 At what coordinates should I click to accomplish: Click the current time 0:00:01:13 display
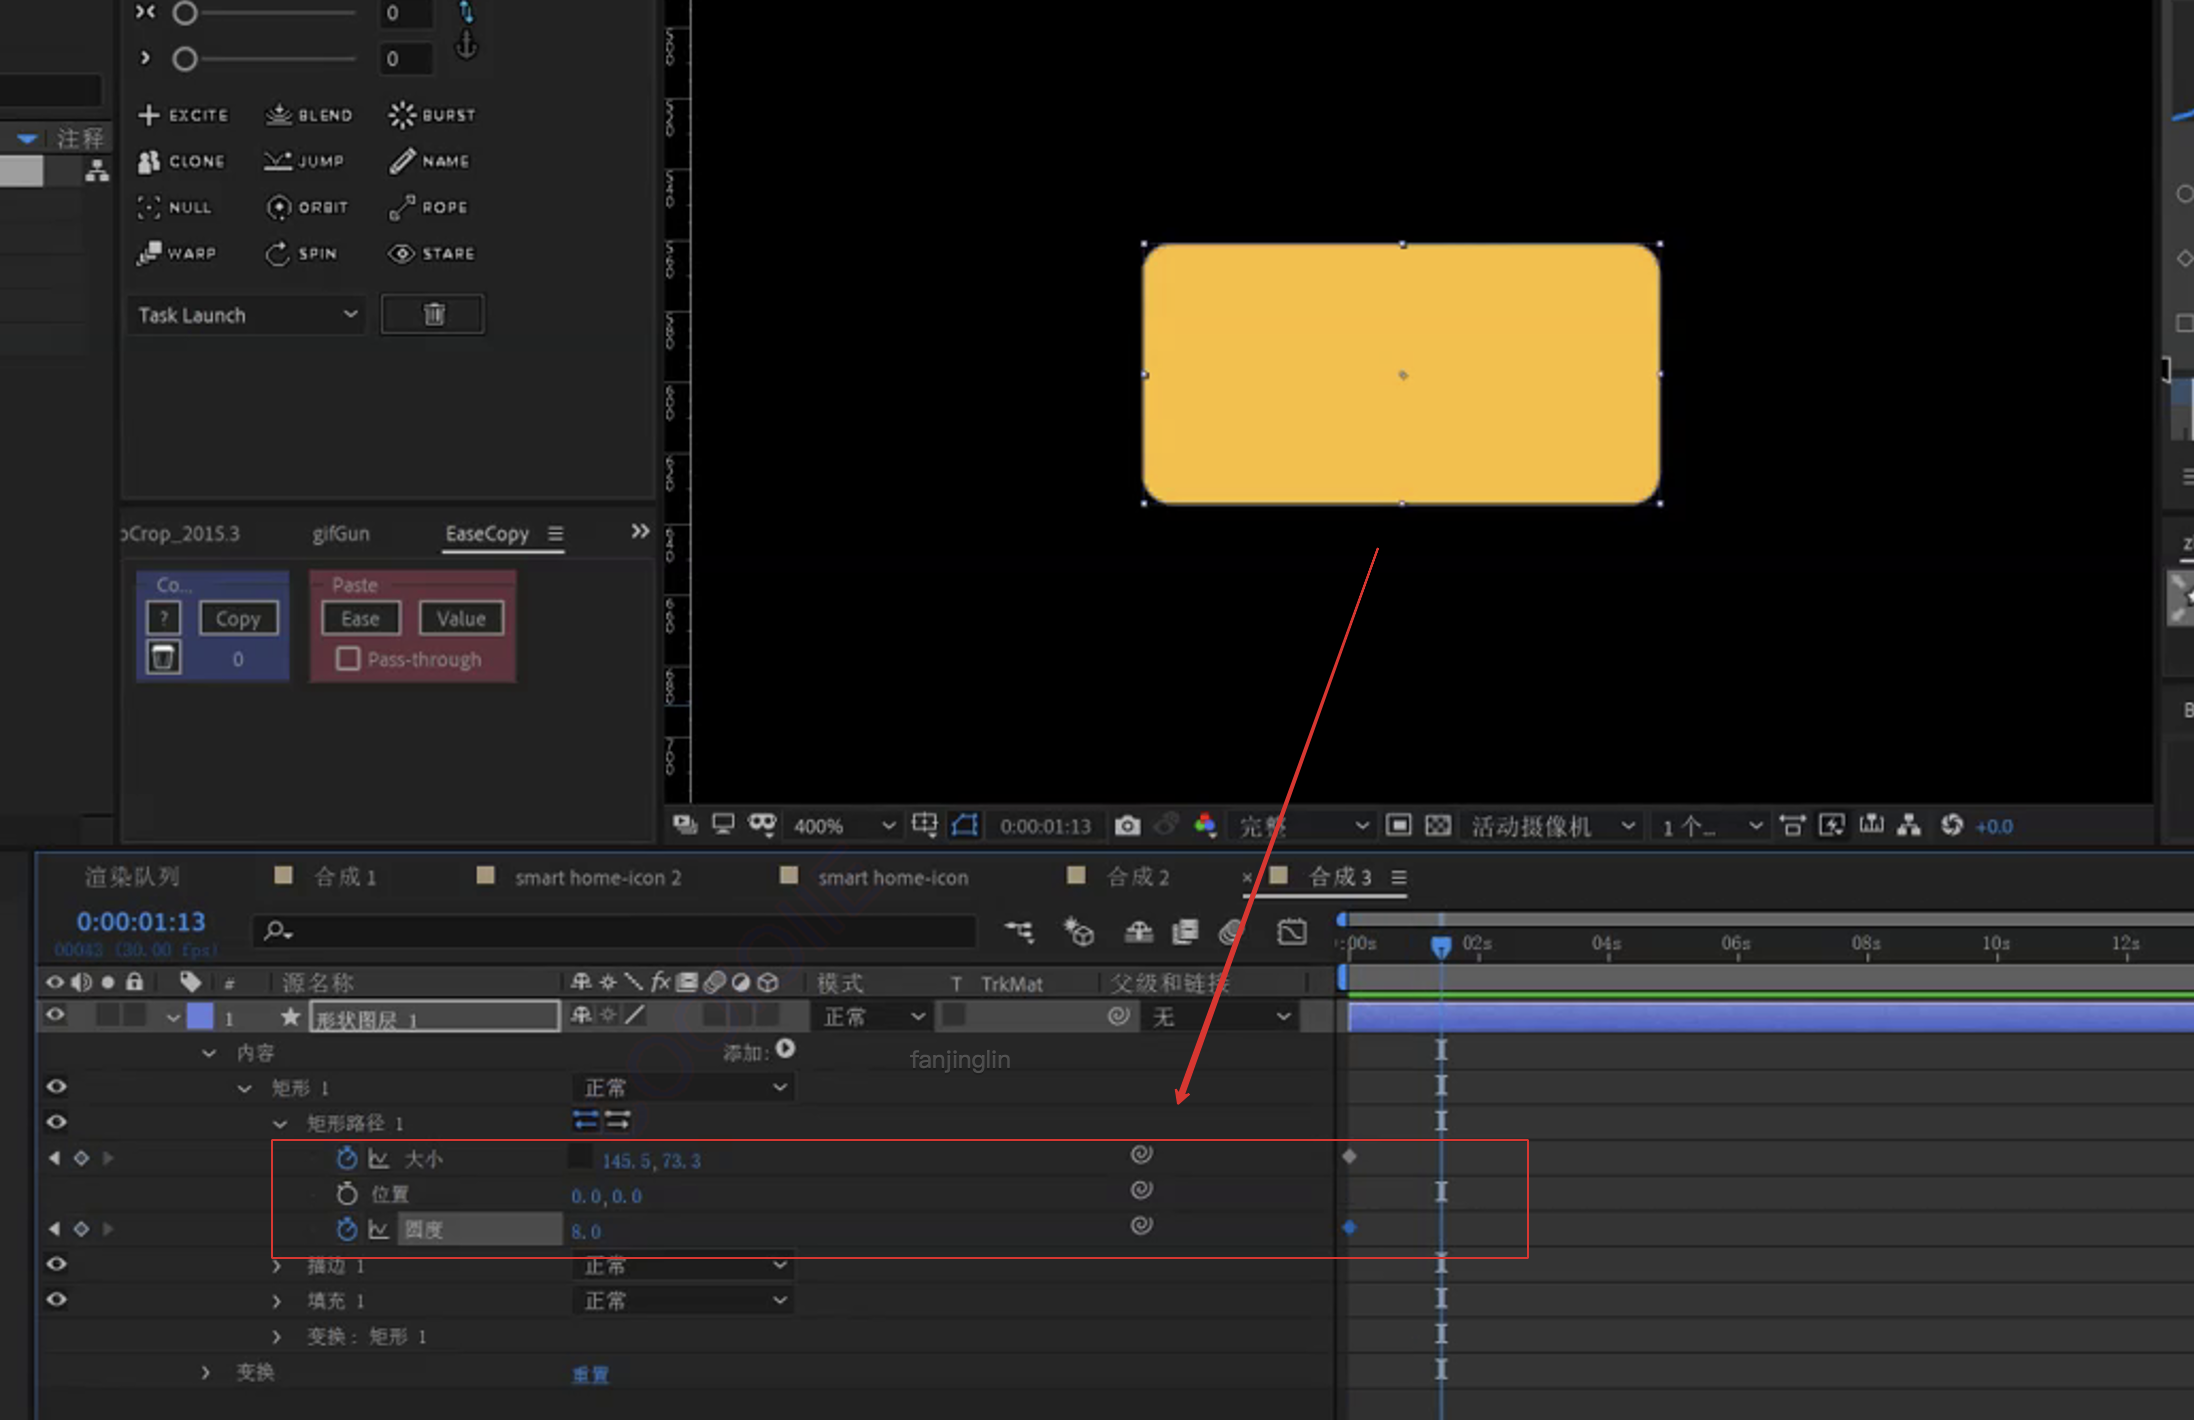(141, 921)
